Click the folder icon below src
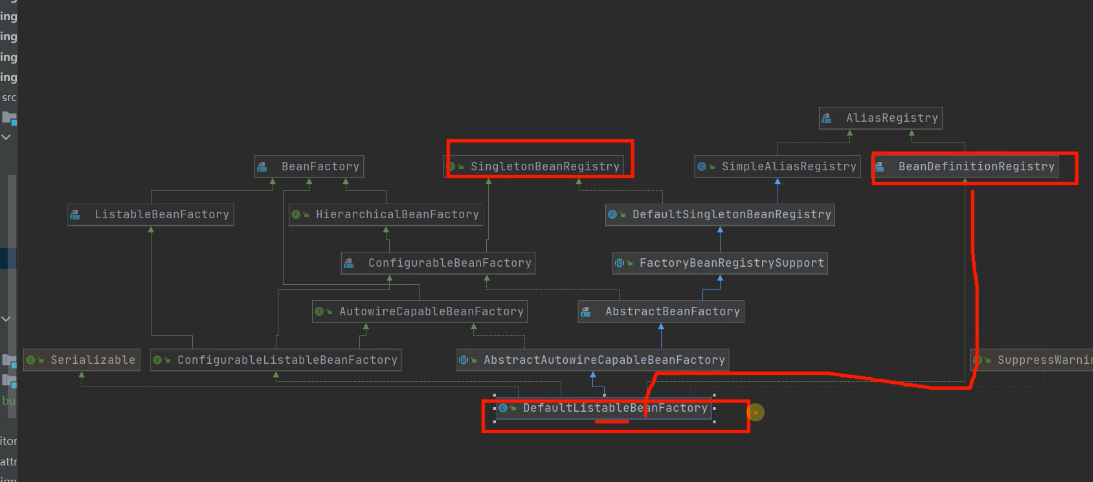The height and width of the screenshot is (482, 1093). tap(9, 118)
